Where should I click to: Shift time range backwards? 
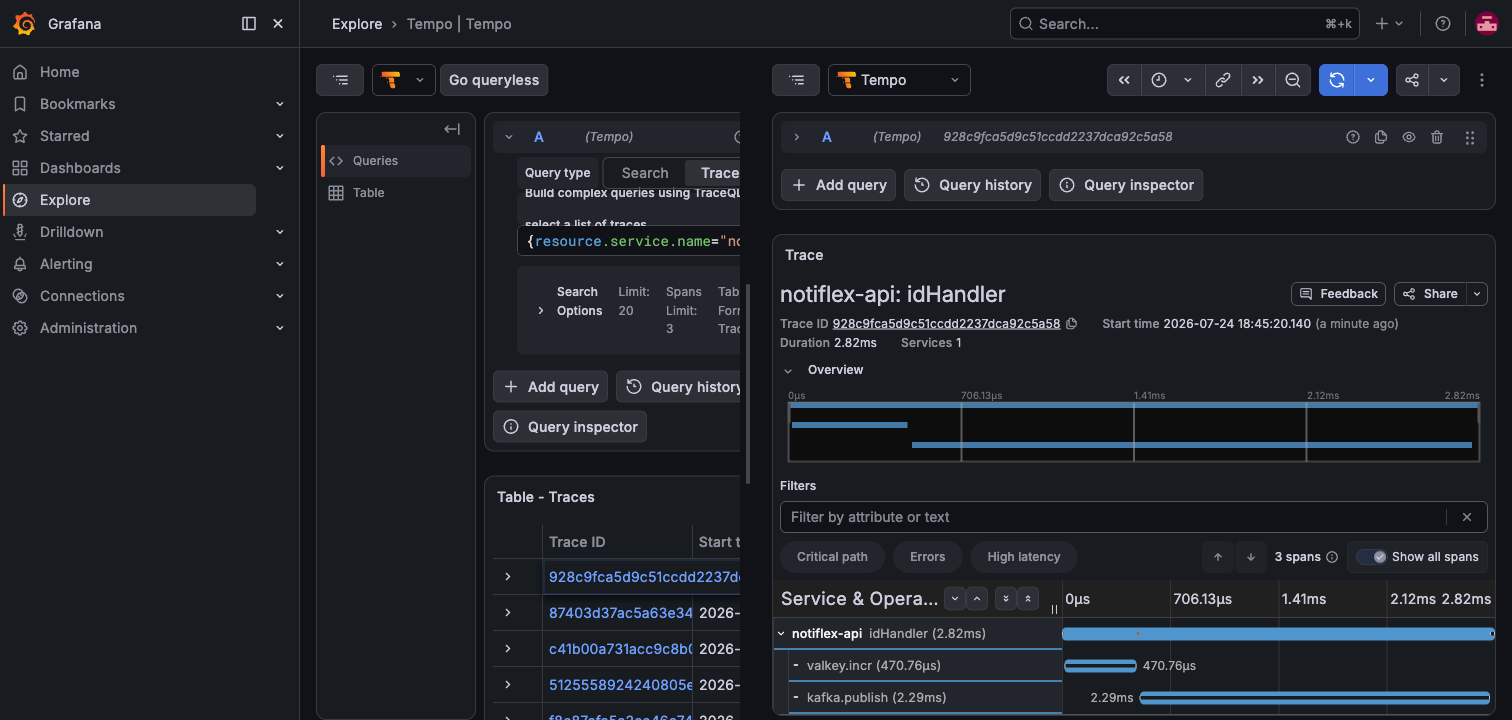(1124, 80)
